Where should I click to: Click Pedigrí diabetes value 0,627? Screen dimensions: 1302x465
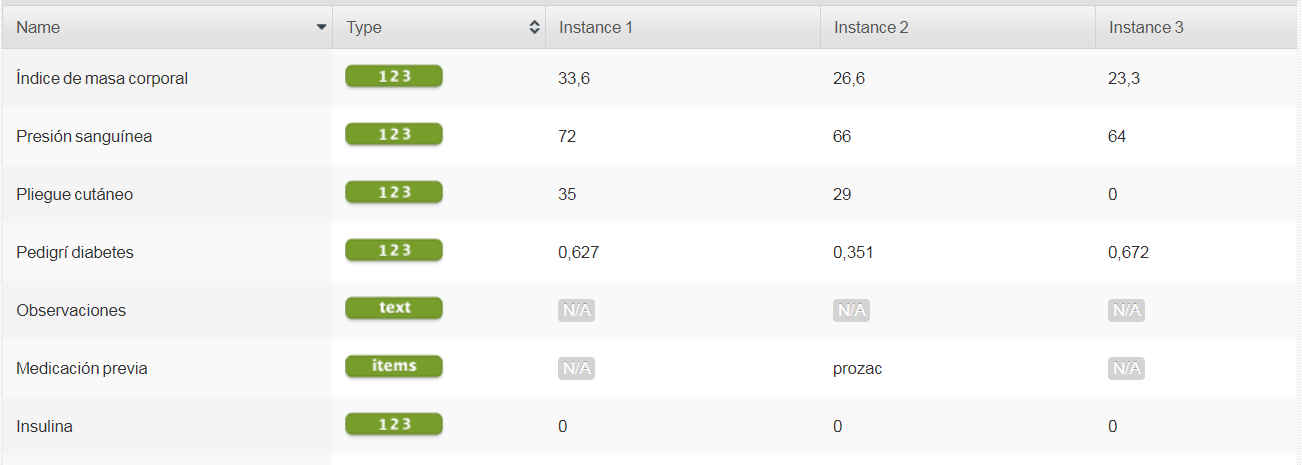(578, 252)
